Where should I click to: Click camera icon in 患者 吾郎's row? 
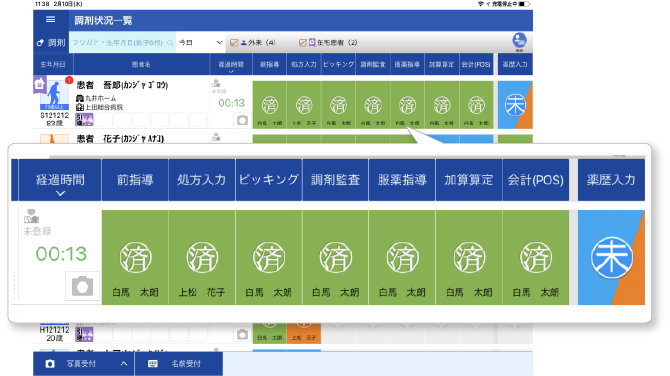click(x=242, y=120)
